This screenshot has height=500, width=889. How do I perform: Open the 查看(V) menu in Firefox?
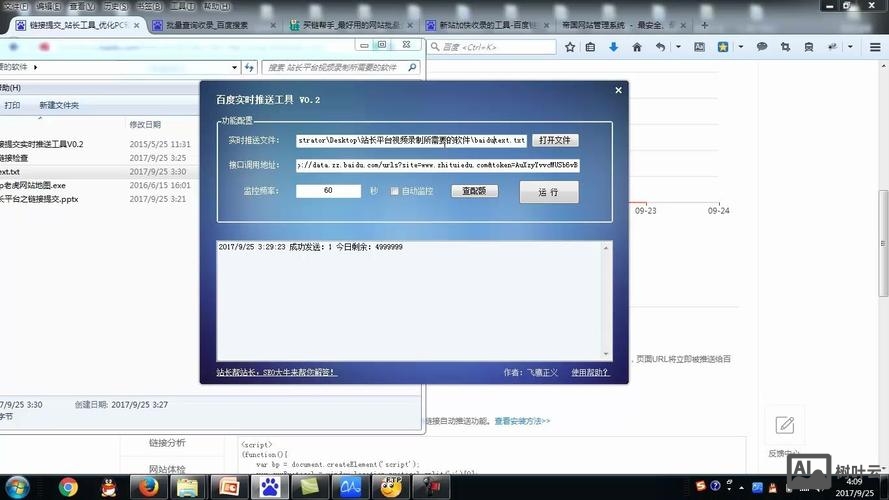(82, 6)
